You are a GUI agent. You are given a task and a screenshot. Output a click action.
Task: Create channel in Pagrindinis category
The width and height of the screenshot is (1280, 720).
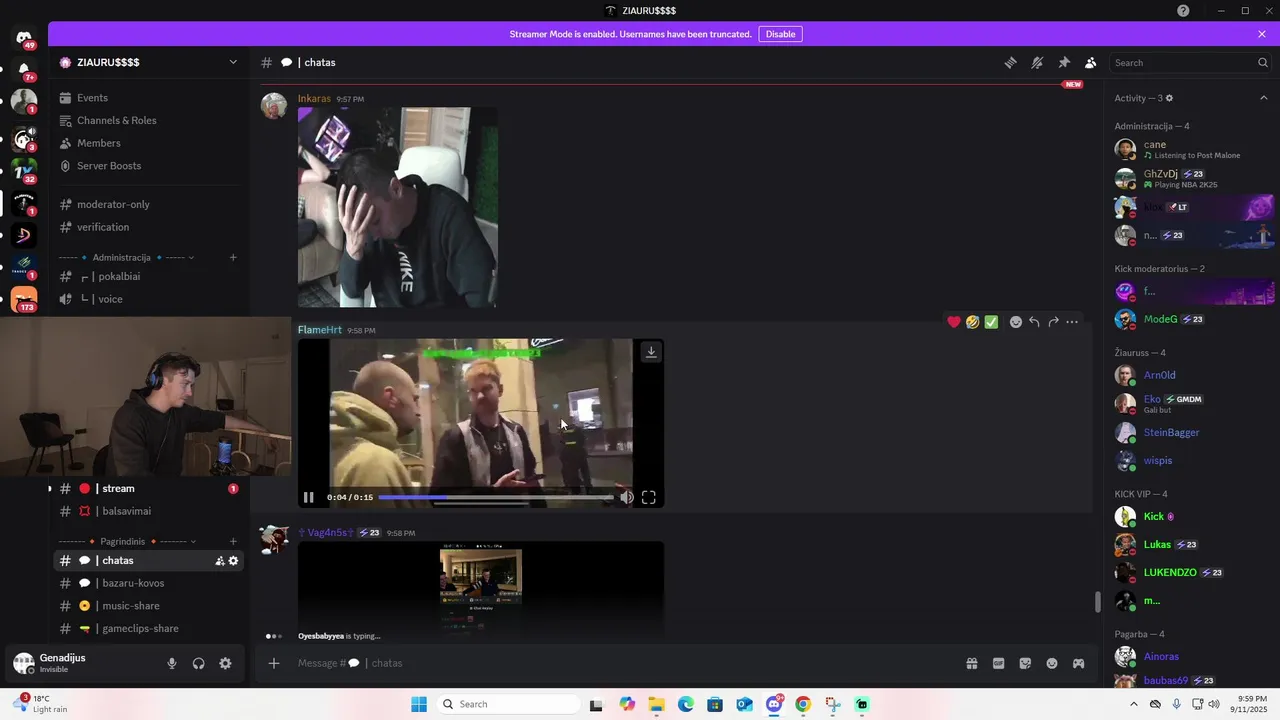(x=233, y=541)
